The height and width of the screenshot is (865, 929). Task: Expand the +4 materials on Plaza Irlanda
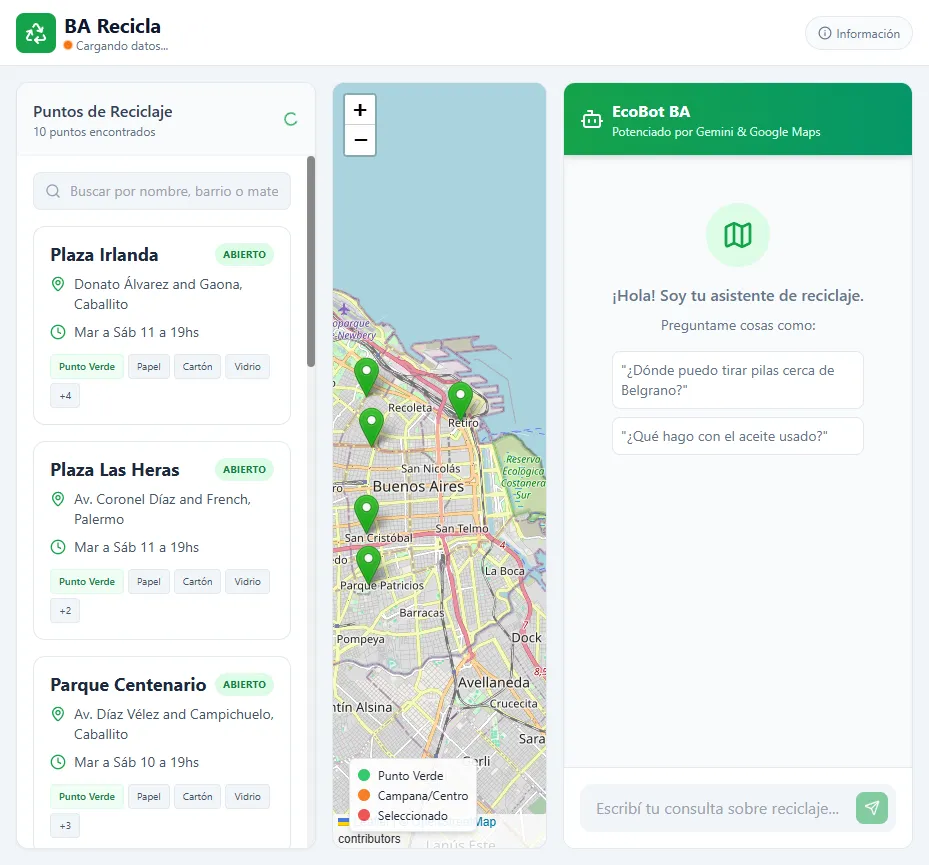click(x=65, y=395)
